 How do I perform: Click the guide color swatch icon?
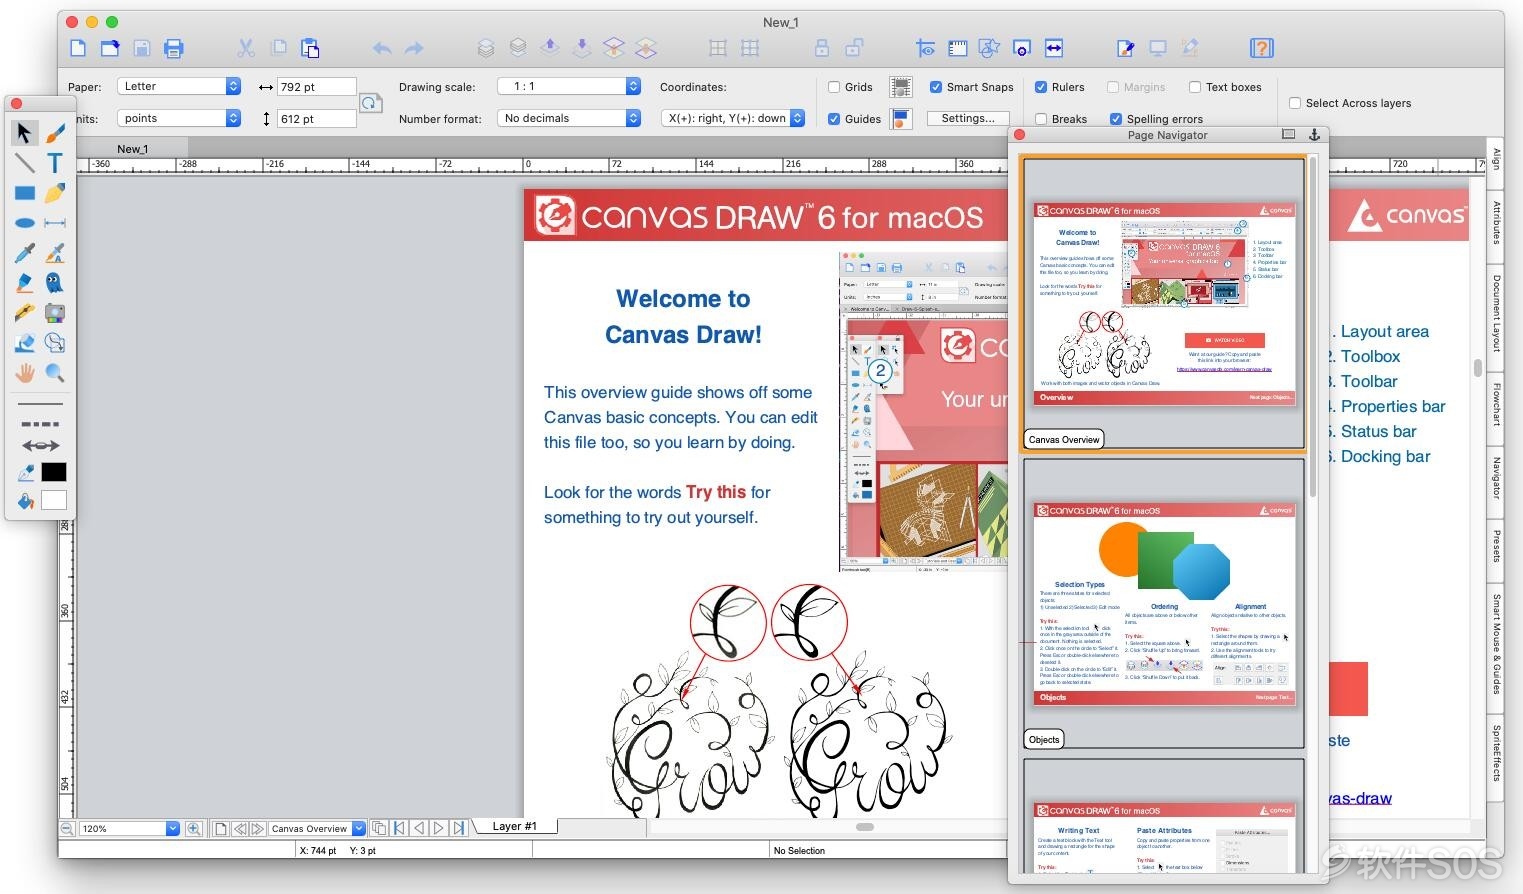[x=901, y=119]
